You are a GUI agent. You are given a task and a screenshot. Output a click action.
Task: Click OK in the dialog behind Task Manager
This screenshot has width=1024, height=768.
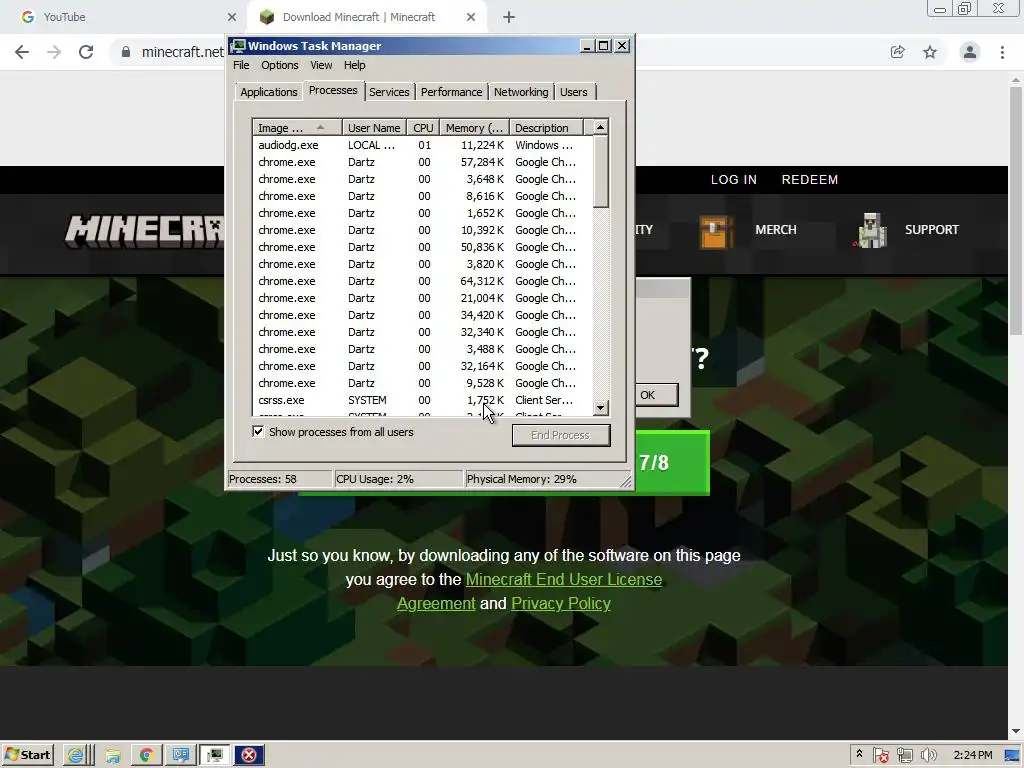coord(656,395)
